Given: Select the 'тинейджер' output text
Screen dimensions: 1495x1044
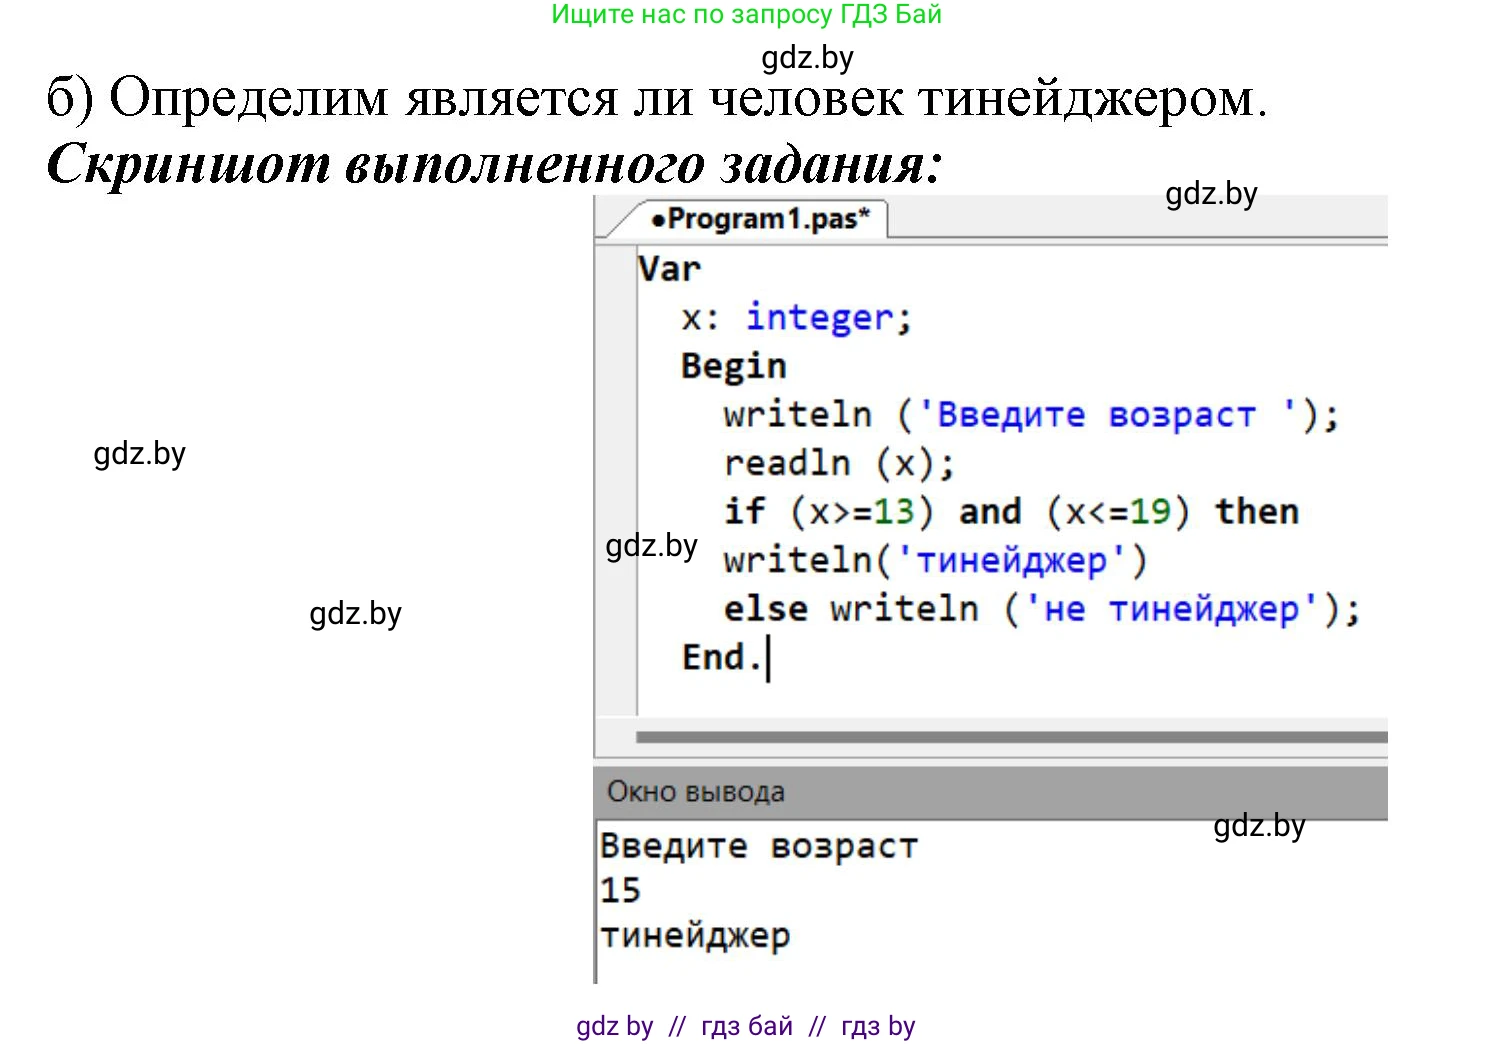Looking at the screenshot, I should (x=695, y=934).
